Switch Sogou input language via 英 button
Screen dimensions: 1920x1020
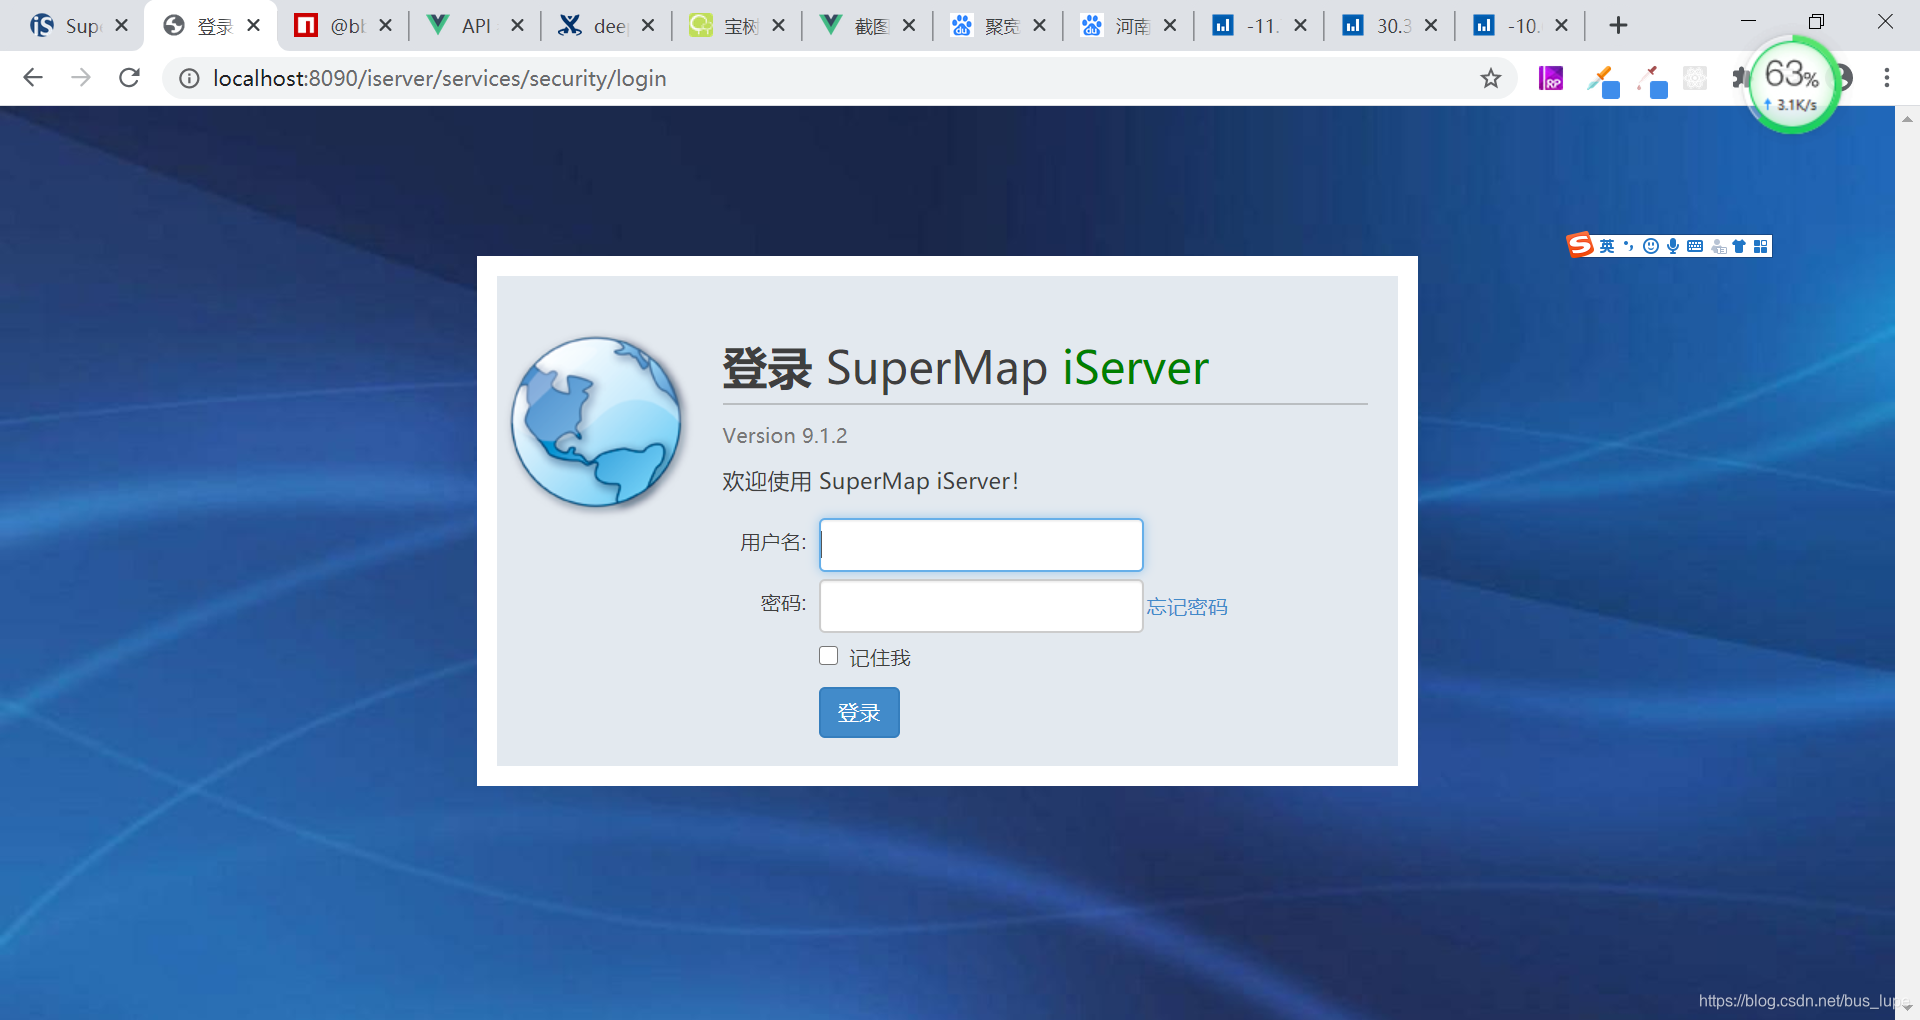pos(1607,246)
